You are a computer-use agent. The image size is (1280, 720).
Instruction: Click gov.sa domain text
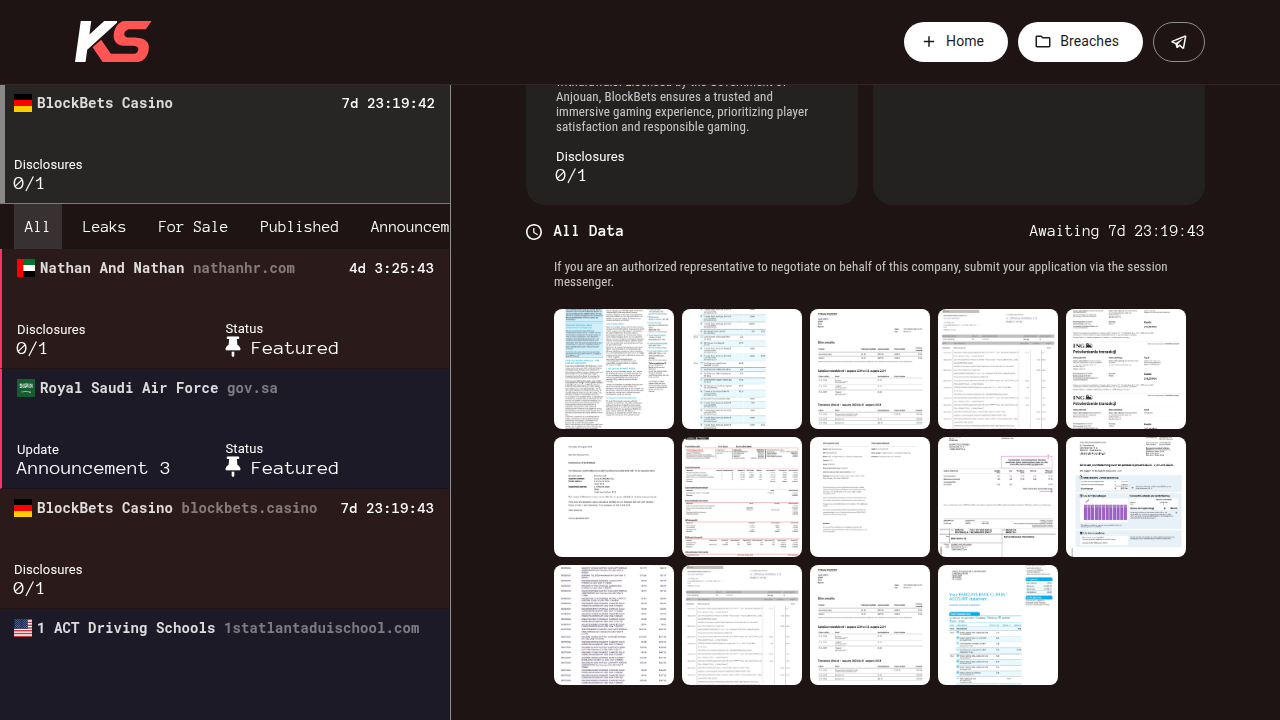(x=252, y=388)
